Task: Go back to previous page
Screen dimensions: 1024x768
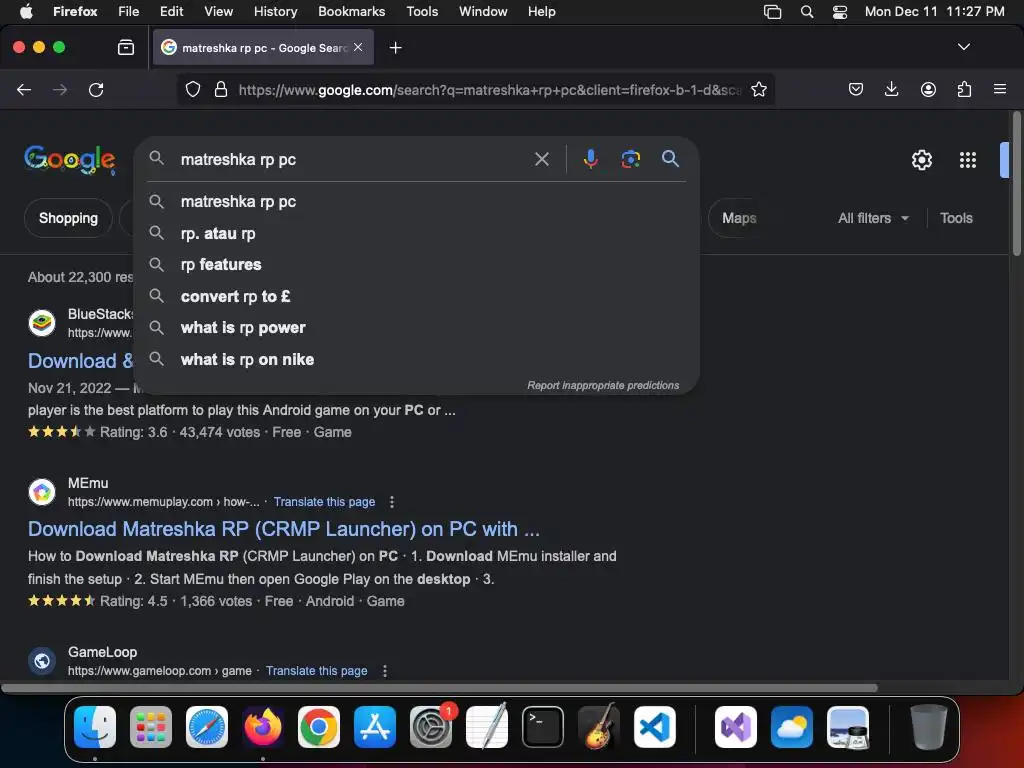Action: coord(24,89)
